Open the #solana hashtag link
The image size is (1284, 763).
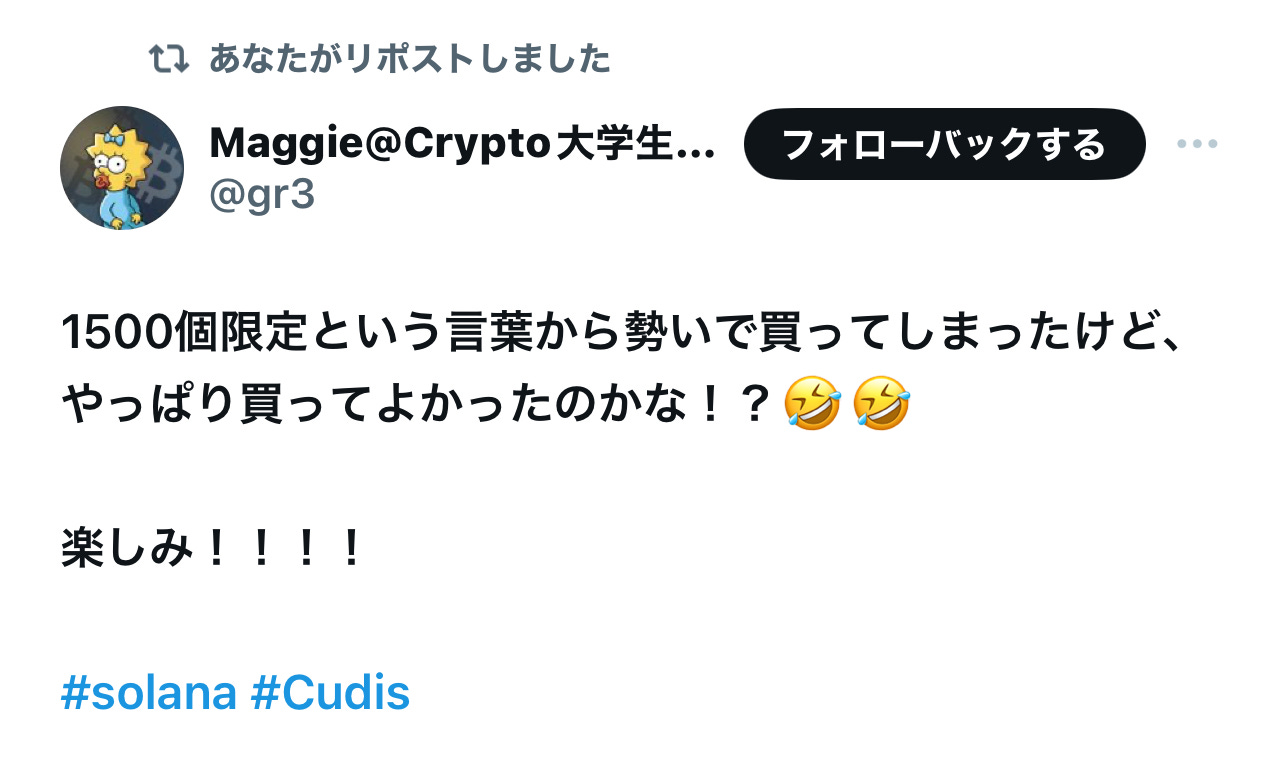coord(149,692)
